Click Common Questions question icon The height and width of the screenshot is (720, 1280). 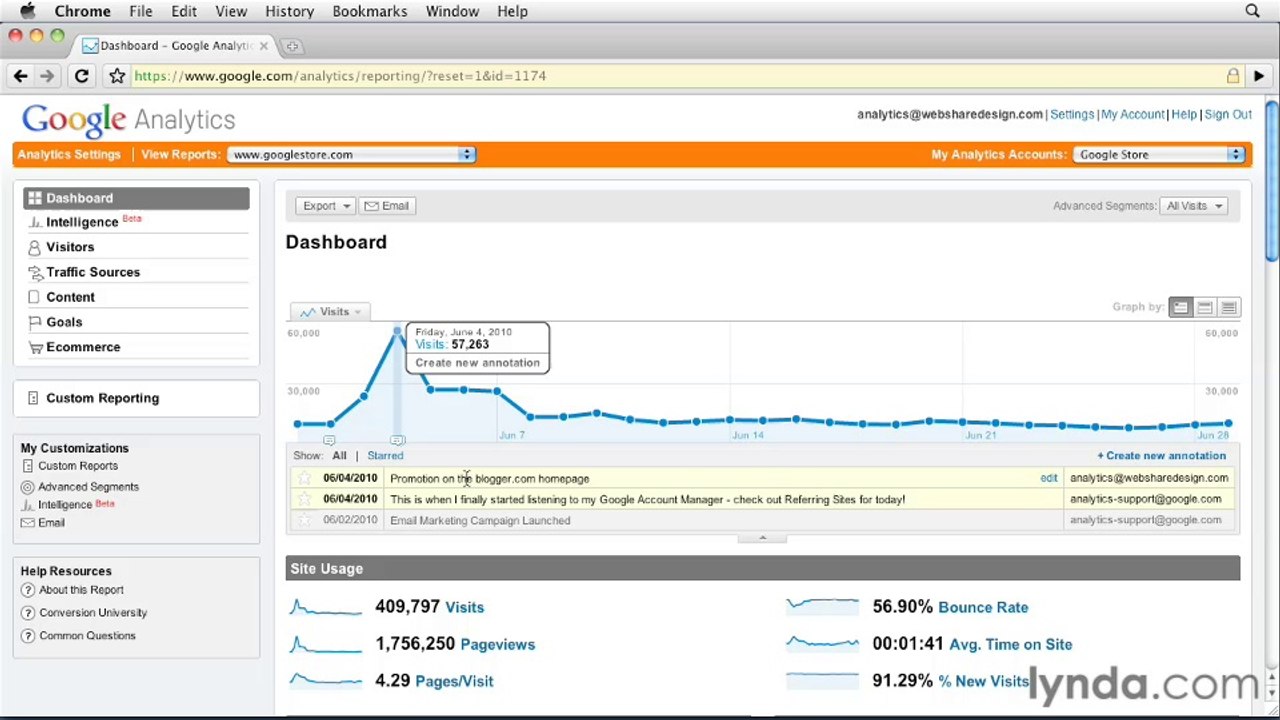click(x=28, y=636)
